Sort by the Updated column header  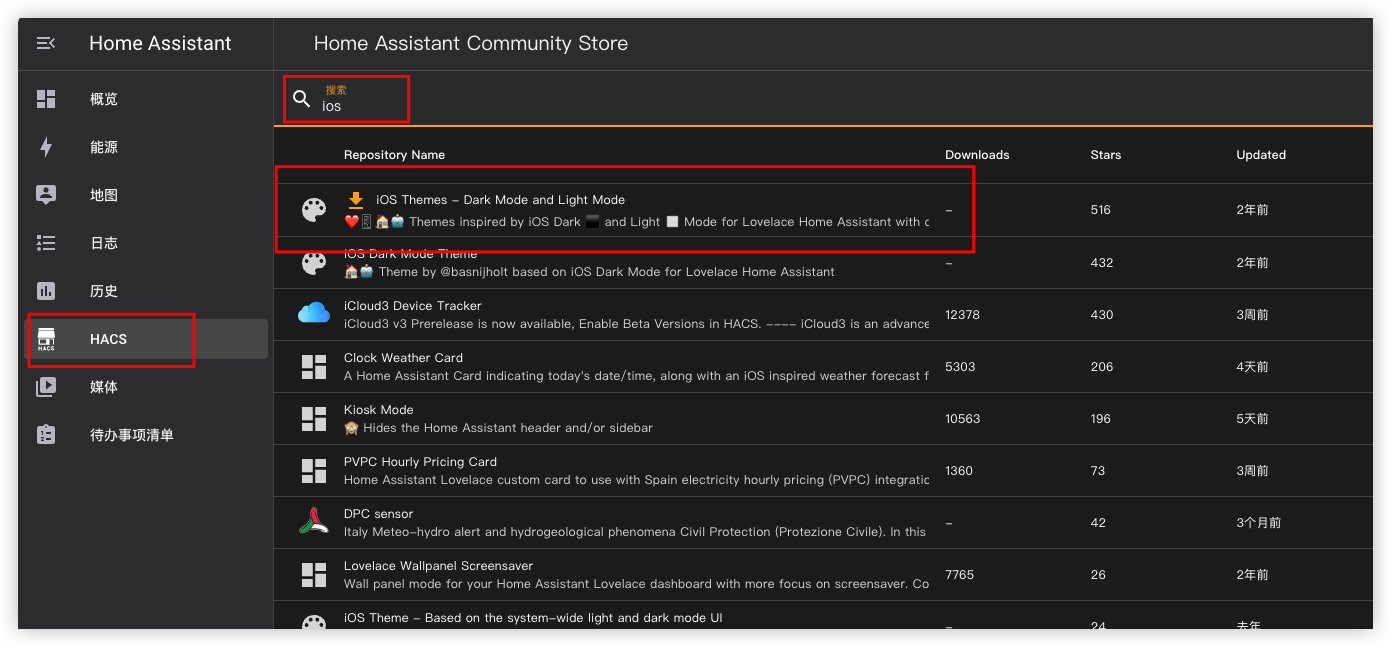point(1260,155)
